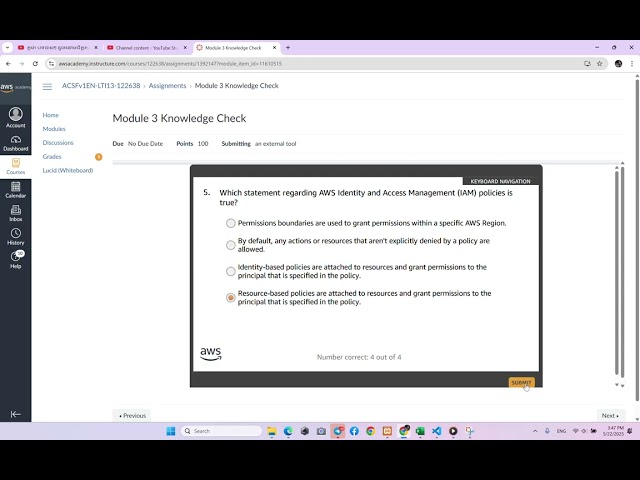The image size is (640, 480).
Task: Open Grades in course navigation
Action: click(x=52, y=157)
